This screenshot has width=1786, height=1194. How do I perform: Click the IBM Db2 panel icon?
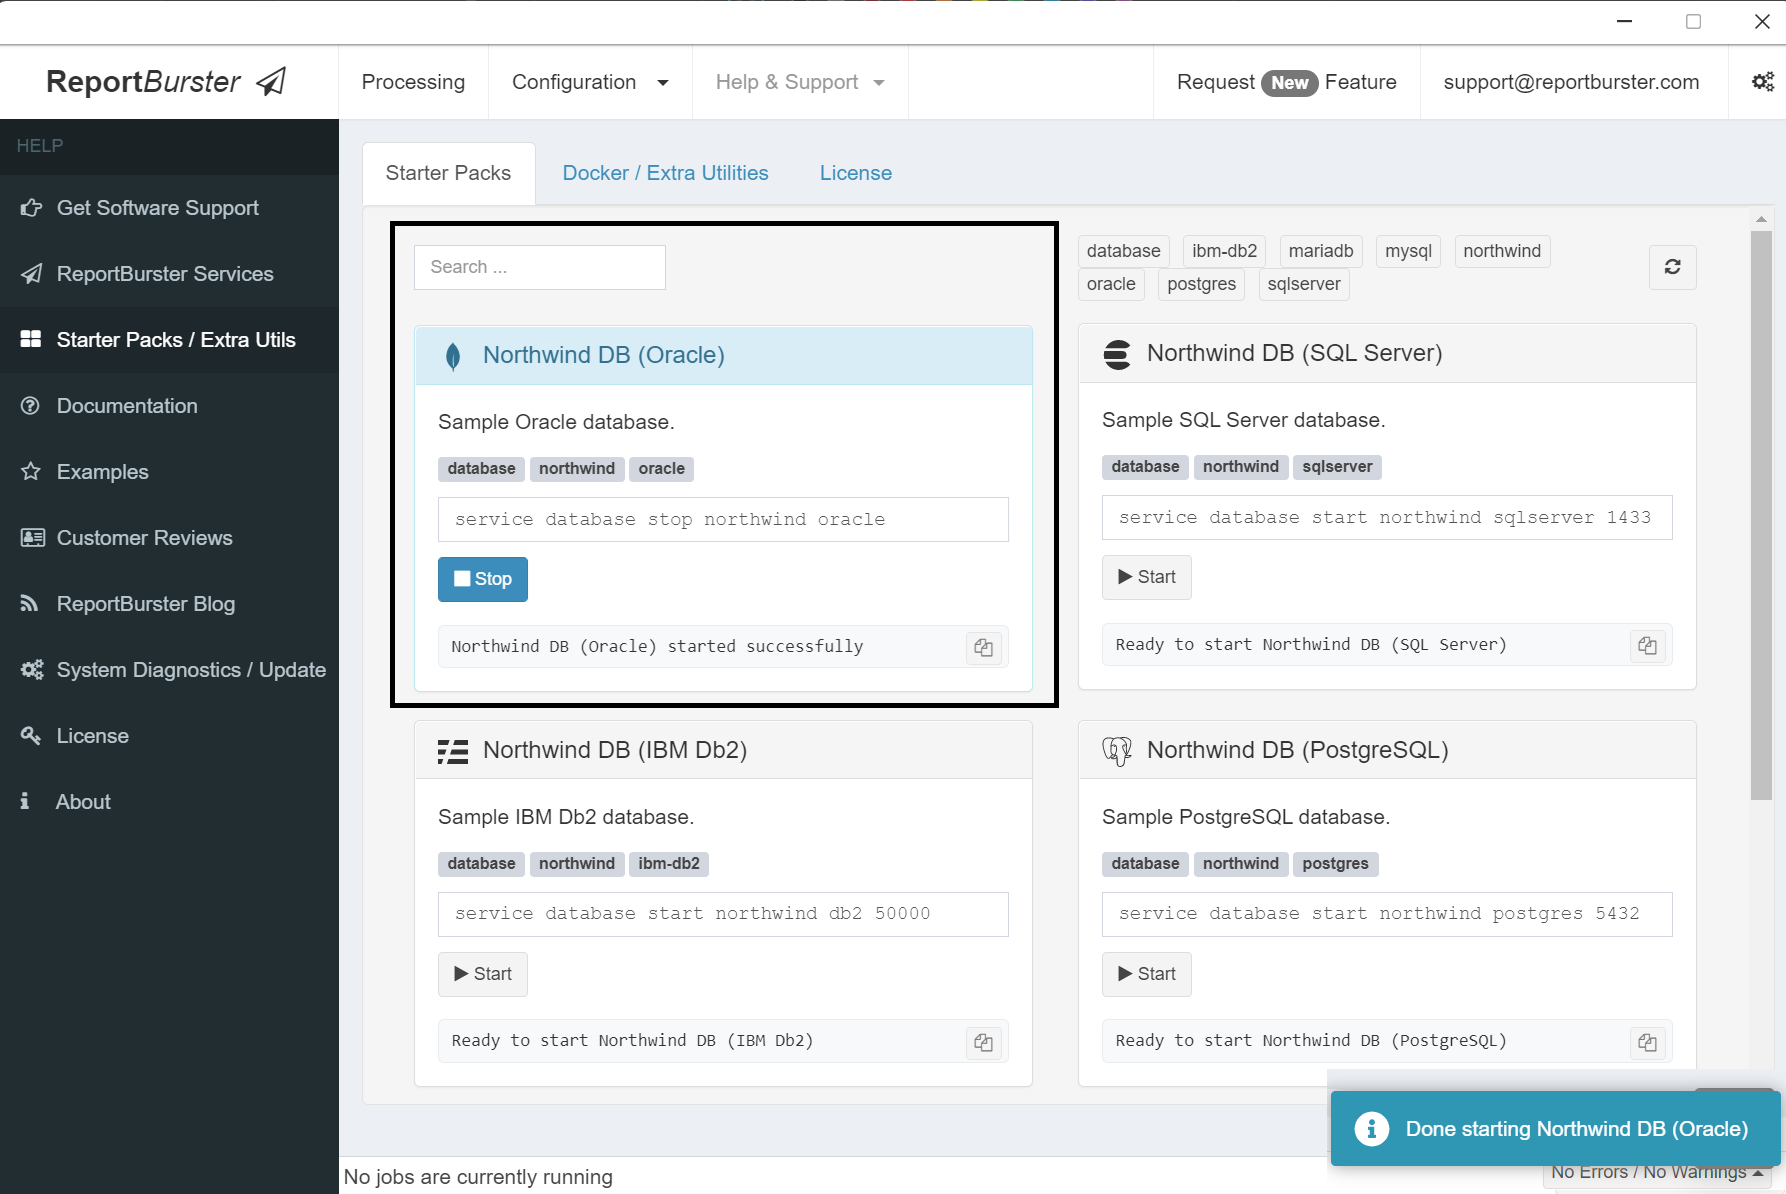[452, 750]
